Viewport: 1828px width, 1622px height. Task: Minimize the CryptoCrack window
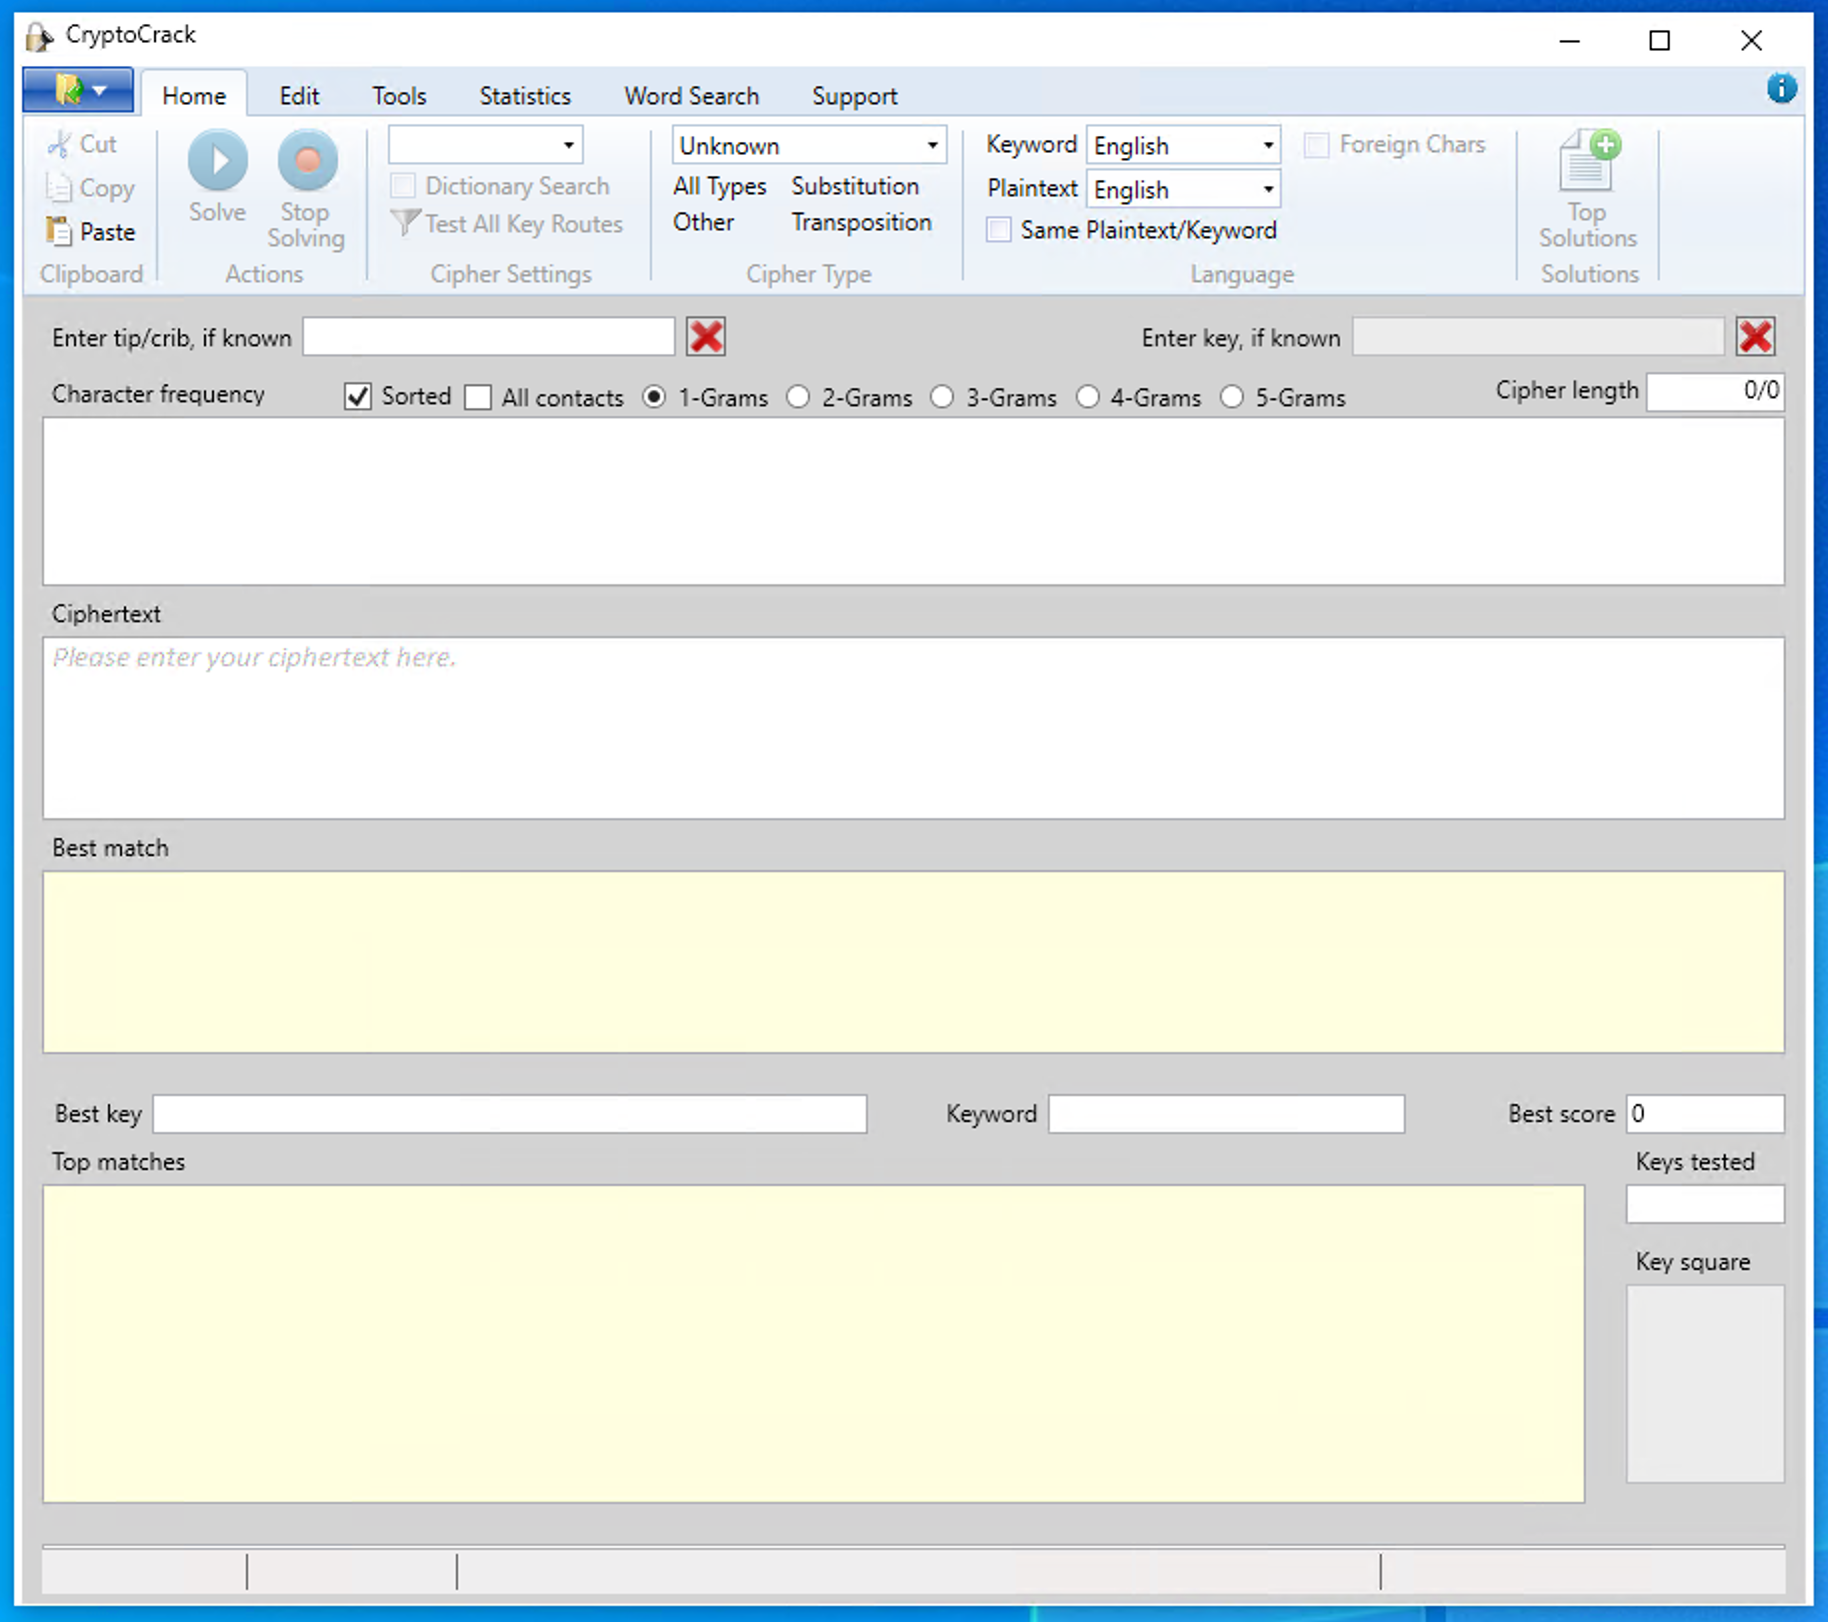(x=1570, y=41)
